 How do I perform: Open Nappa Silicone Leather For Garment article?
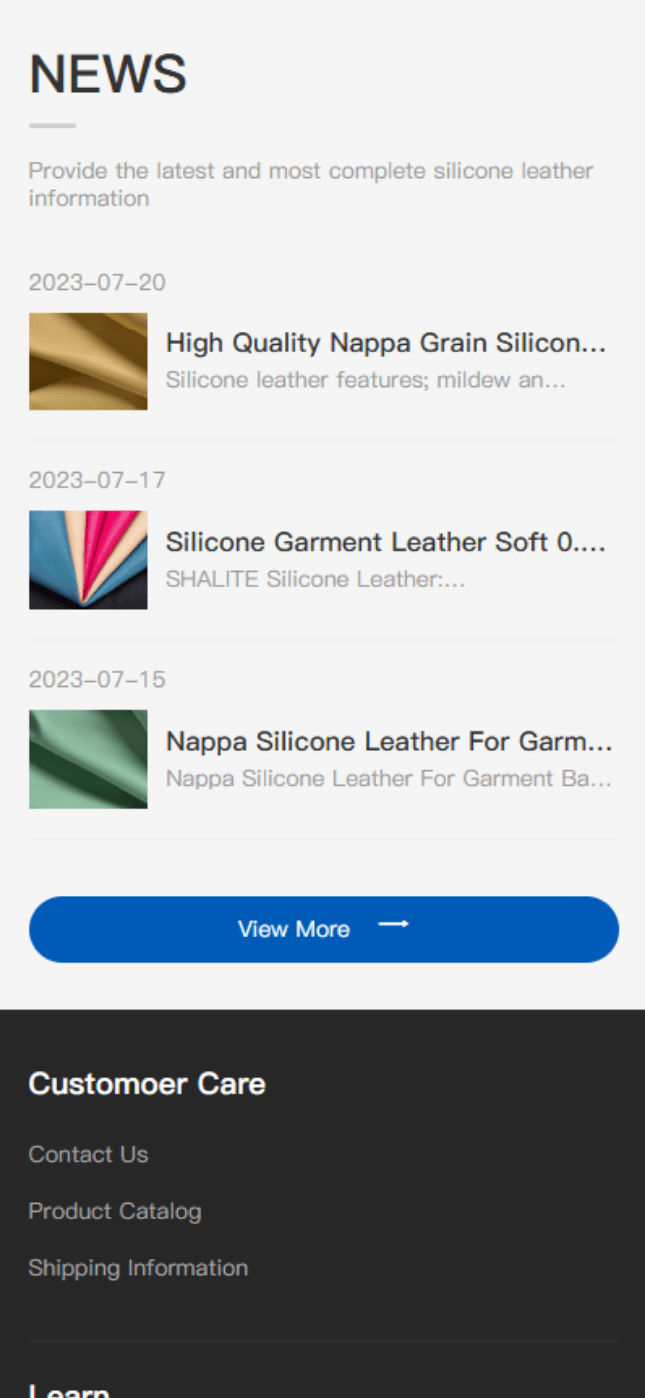(x=389, y=741)
